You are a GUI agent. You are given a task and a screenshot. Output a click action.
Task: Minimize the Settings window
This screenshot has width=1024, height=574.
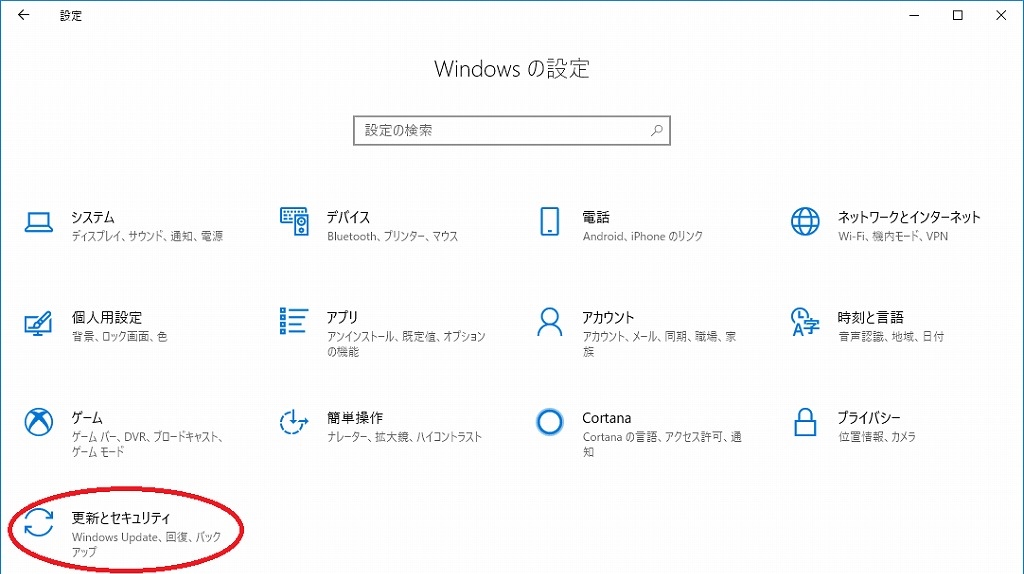tap(914, 15)
